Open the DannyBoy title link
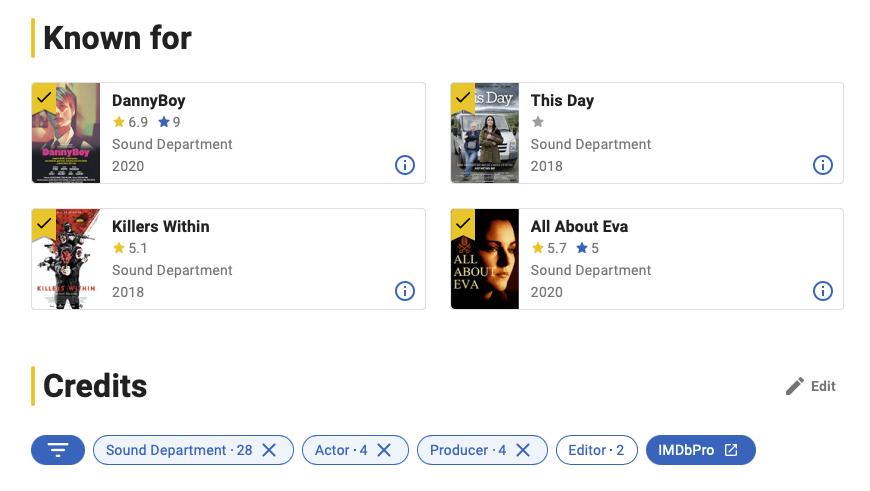 [149, 100]
